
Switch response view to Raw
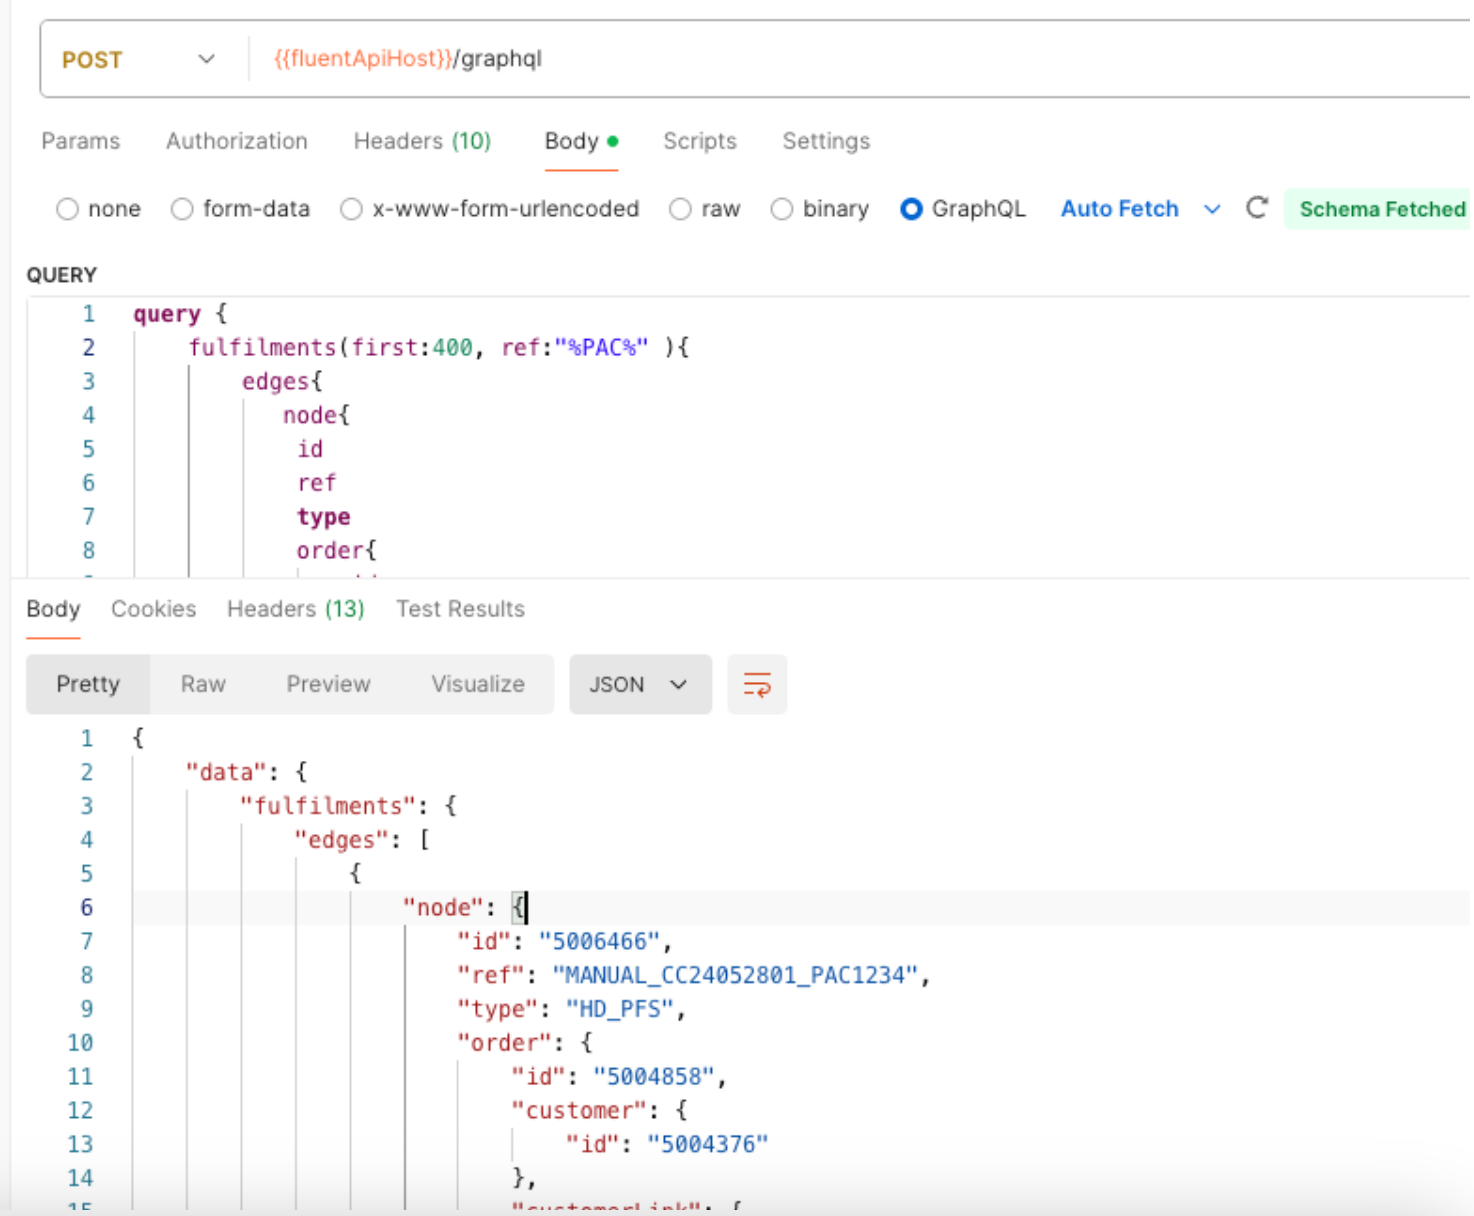pos(203,685)
